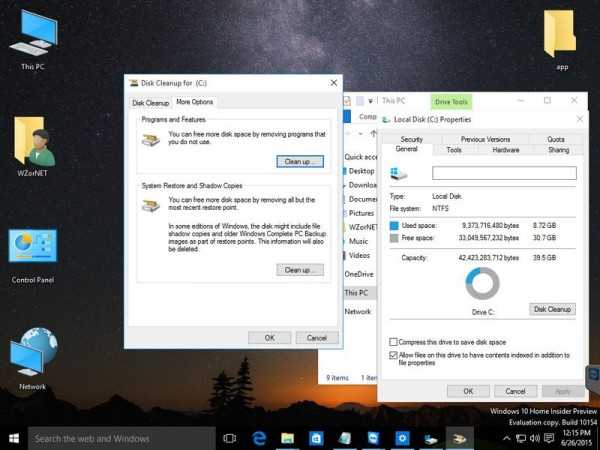Open the Drive Tools ribbon tab
The image size is (600, 450).
[x=451, y=101]
